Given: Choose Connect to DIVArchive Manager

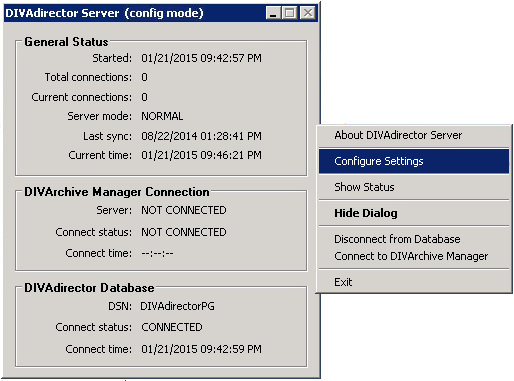Looking at the screenshot, I should point(414,256).
